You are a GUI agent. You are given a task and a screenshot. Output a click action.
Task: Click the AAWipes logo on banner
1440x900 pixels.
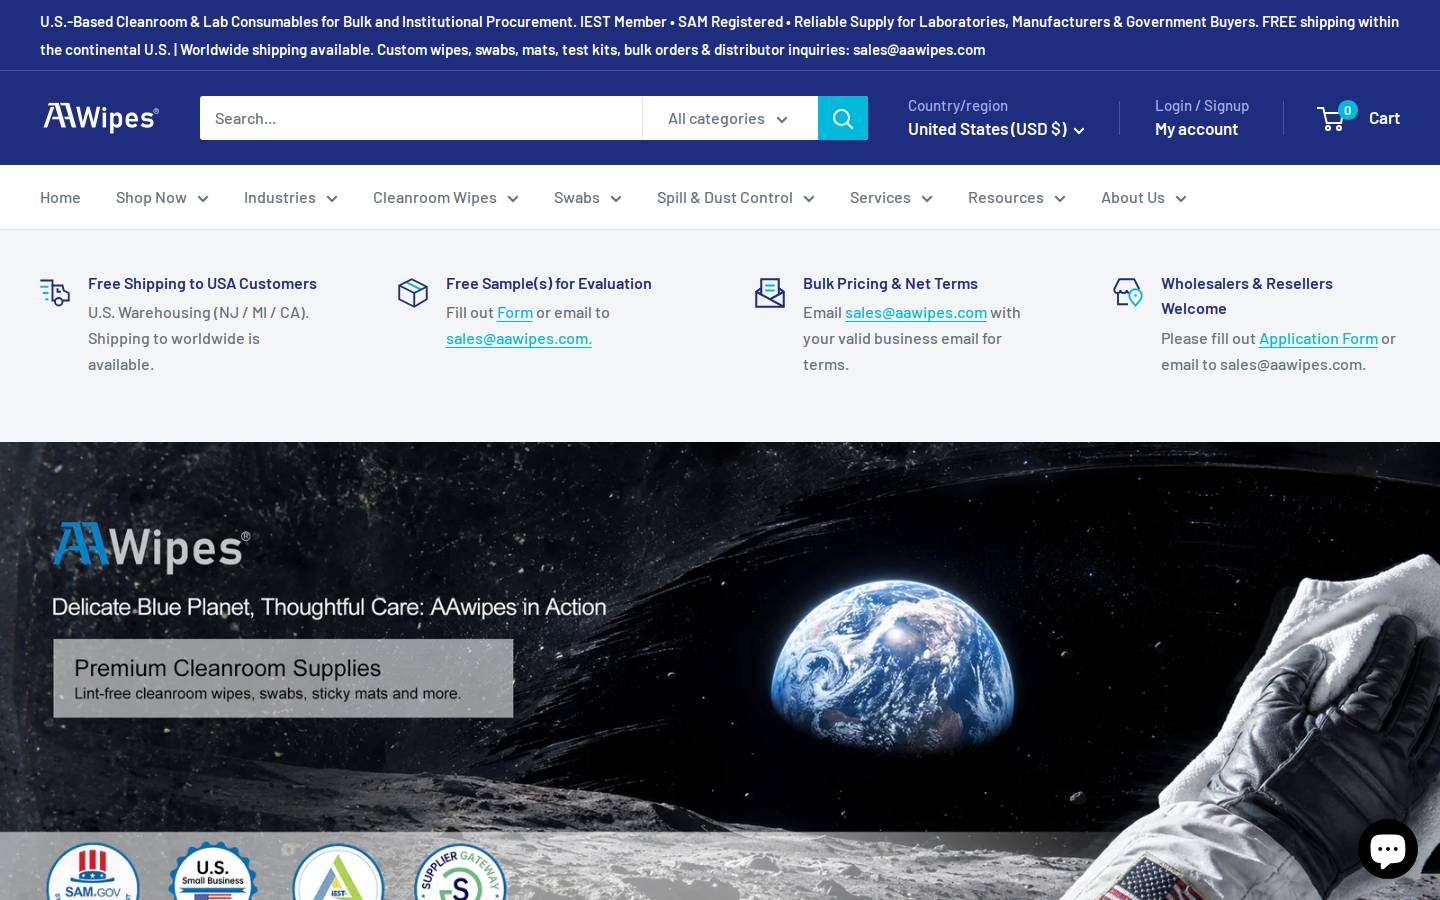click(151, 547)
